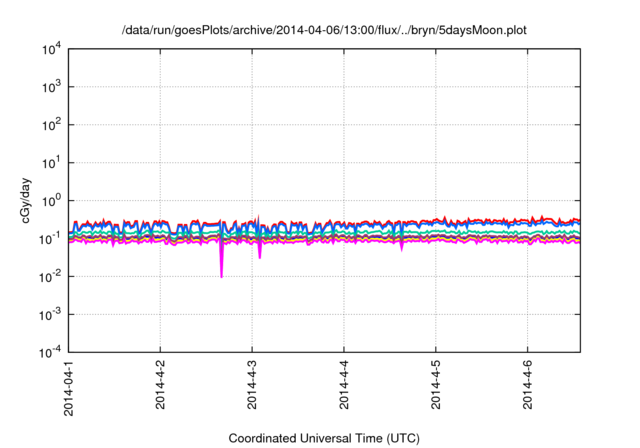
Task: Click the cGy/day y-axis label
Action: coord(26,200)
